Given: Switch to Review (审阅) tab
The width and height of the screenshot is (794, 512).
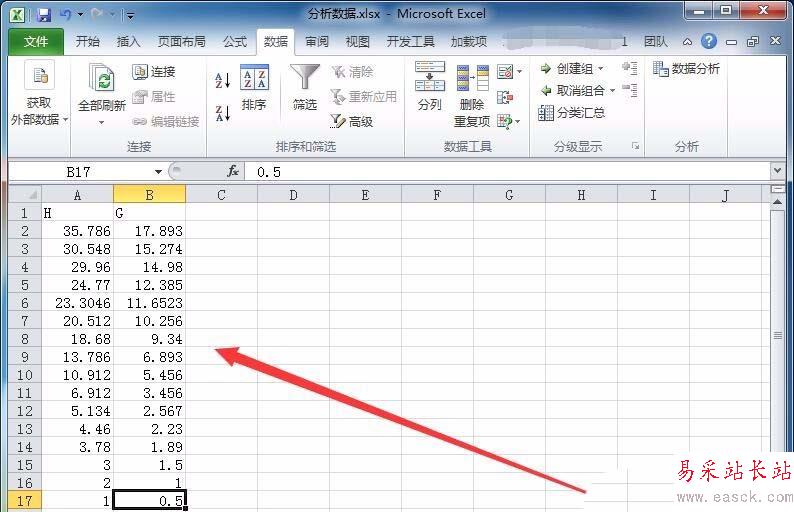Looking at the screenshot, I should [x=316, y=42].
